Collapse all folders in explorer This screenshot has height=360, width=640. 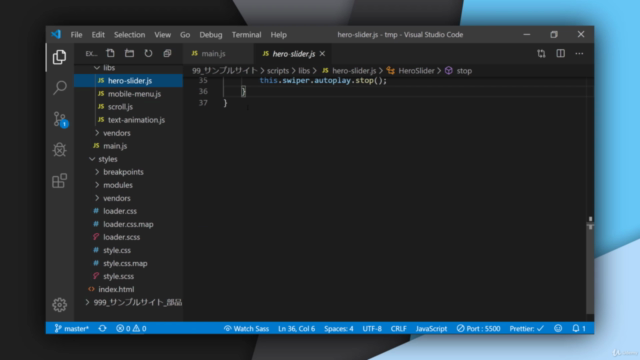click(x=167, y=53)
